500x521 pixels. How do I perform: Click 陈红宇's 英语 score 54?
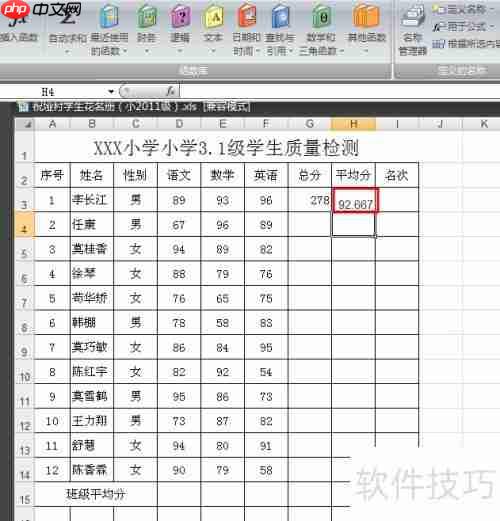pos(266,372)
